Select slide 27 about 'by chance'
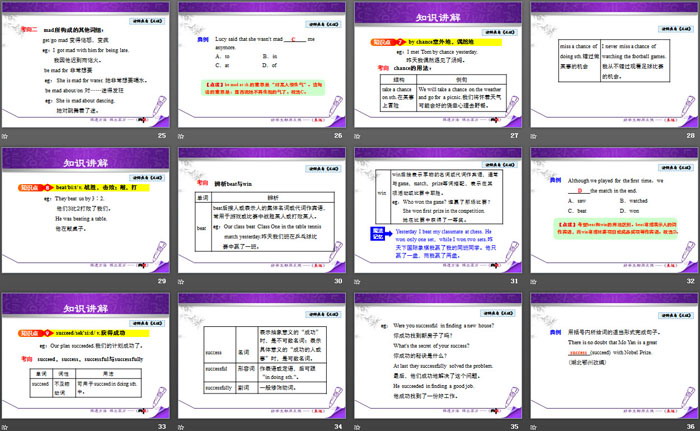This screenshot has width=700, height=431. (437, 64)
